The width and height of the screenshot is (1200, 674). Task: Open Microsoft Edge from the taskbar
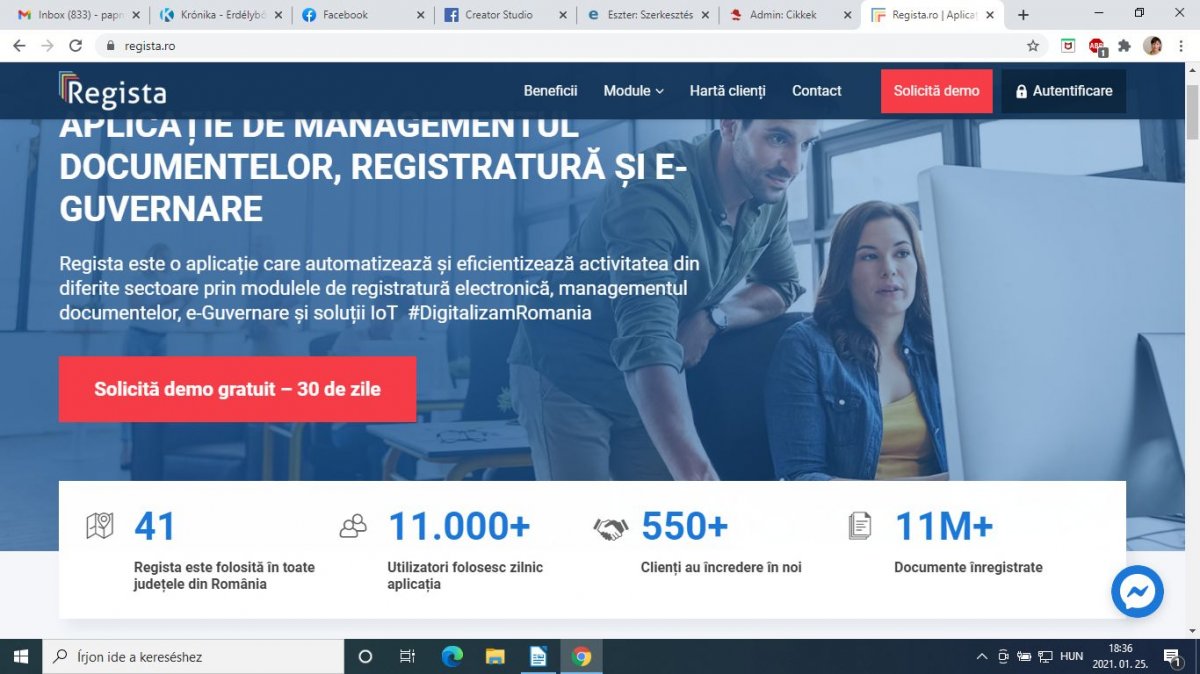coord(452,657)
